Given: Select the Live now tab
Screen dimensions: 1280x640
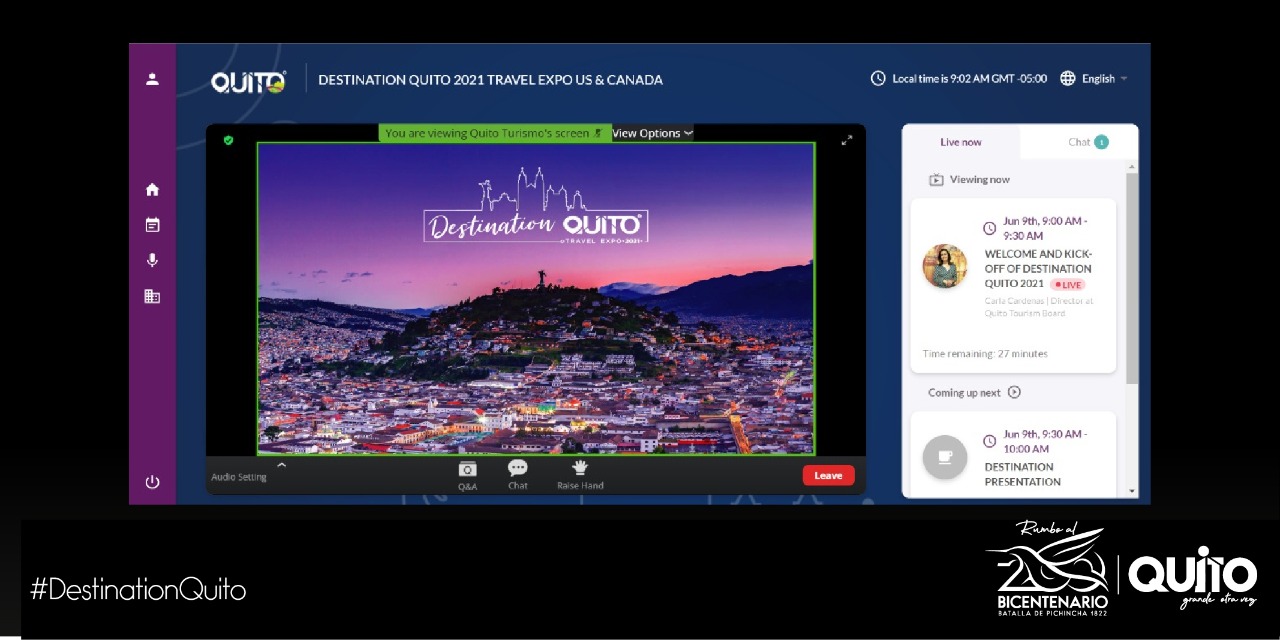Looking at the screenshot, I should 960,142.
